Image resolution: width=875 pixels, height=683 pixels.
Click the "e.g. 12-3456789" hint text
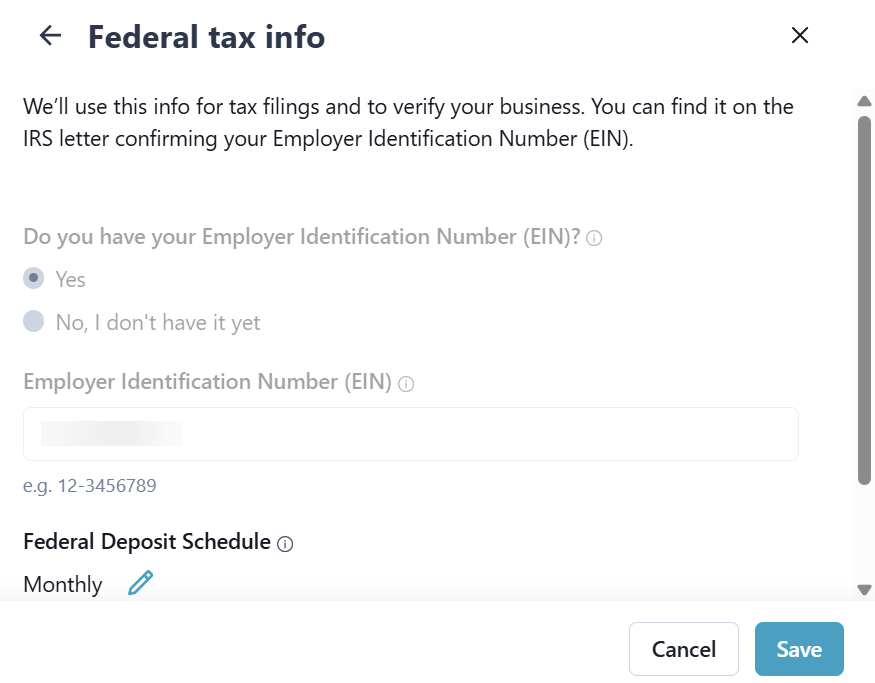click(x=90, y=487)
